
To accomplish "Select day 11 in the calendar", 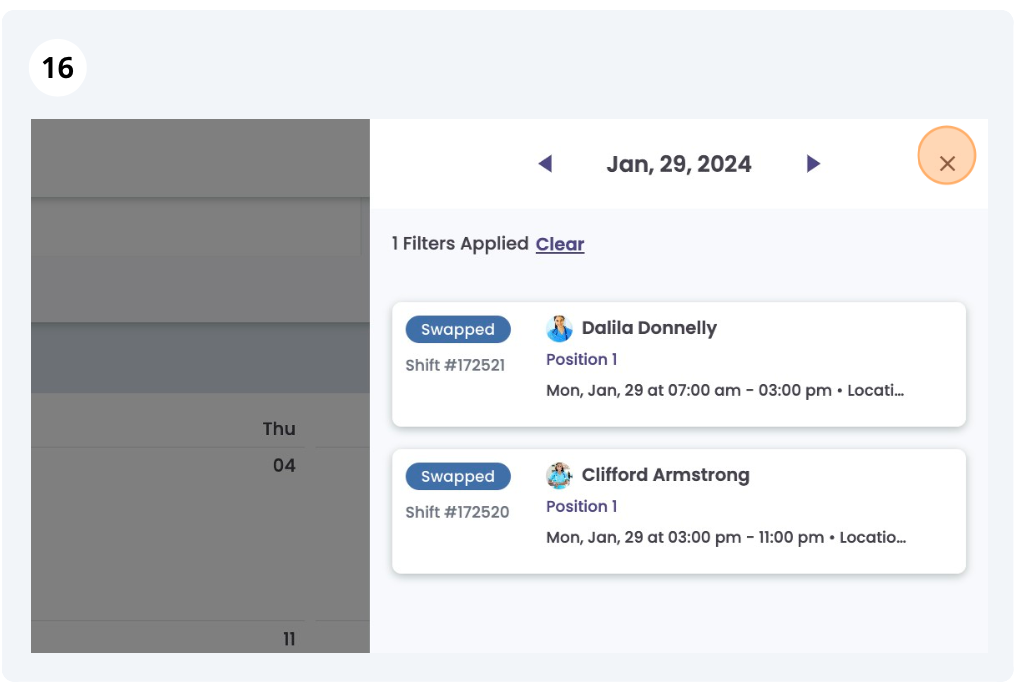I will (x=289, y=639).
